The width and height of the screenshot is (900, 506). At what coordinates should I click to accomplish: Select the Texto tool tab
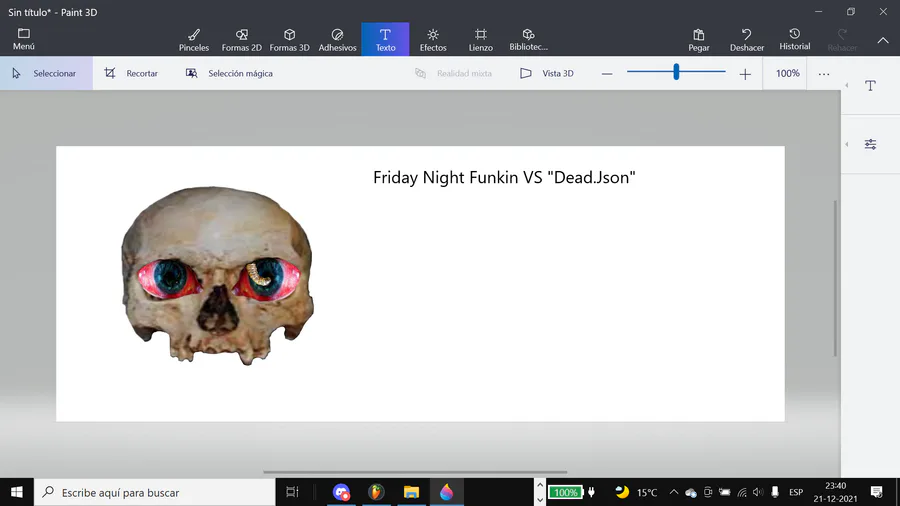(x=385, y=40)
